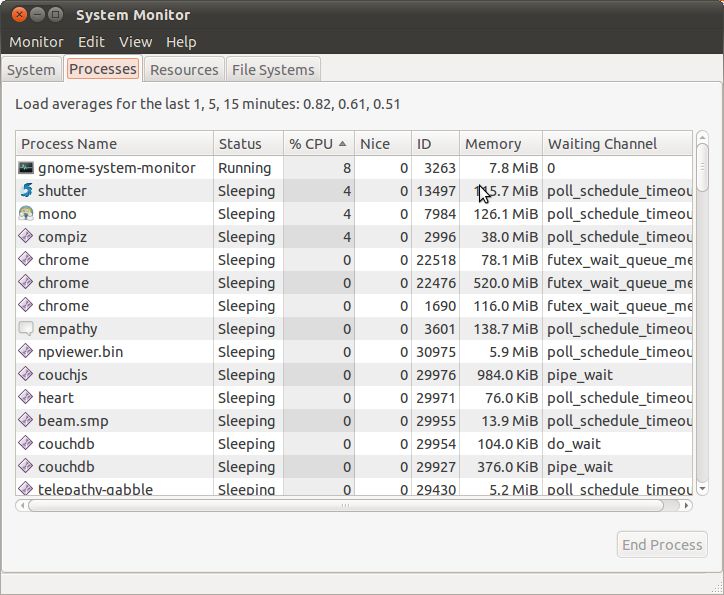
Task: Click the heart process icon
Action: click(x=25, y=397)
